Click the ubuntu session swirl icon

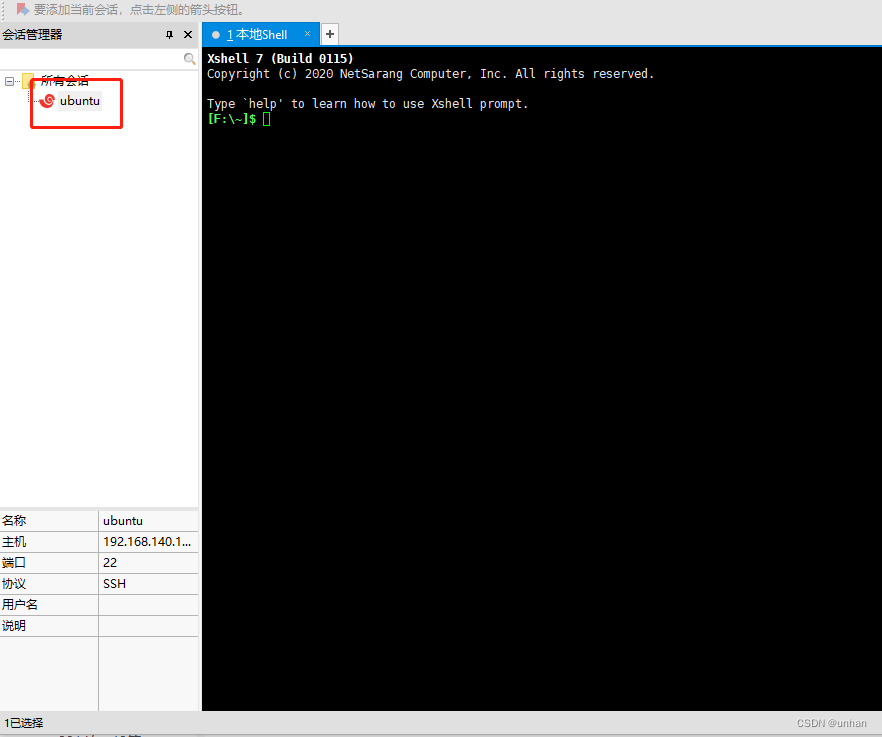[x=47, y=101]
